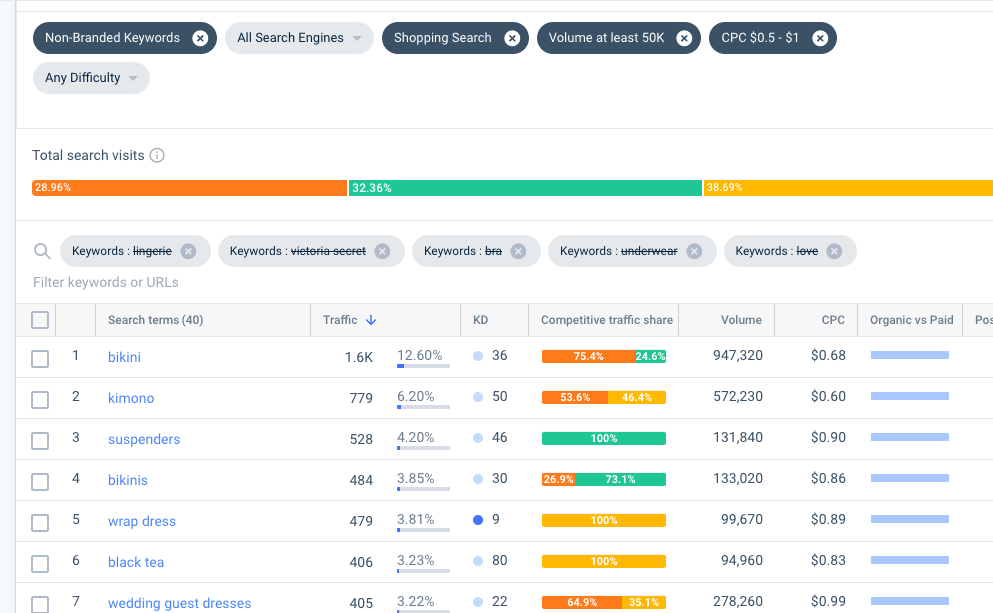Open the bikinis keyword link
The height and width of the screenshot is (613, 993).
pos(127,481)
